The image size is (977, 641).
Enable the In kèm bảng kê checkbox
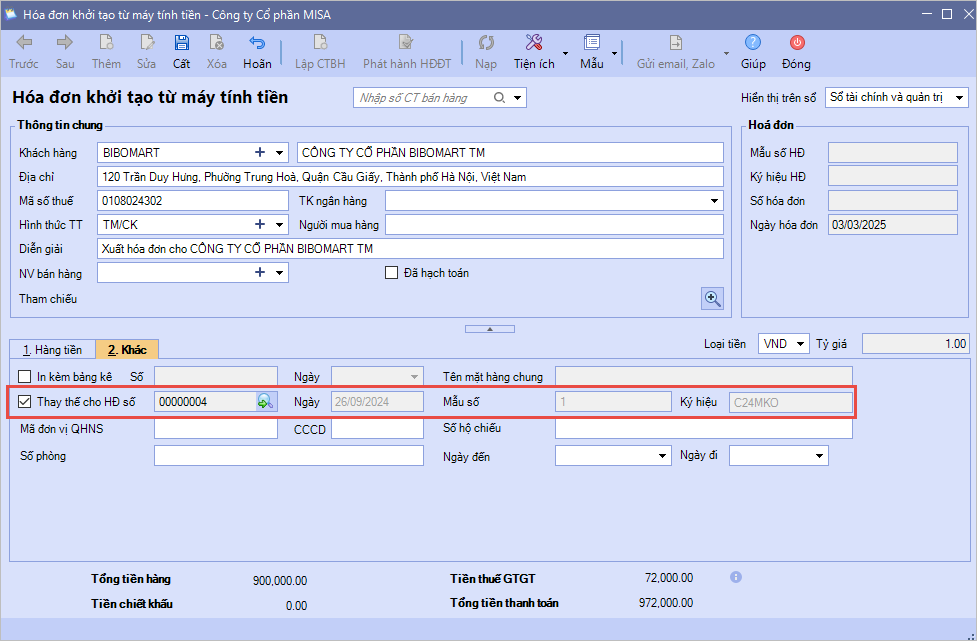pos(25,377)
